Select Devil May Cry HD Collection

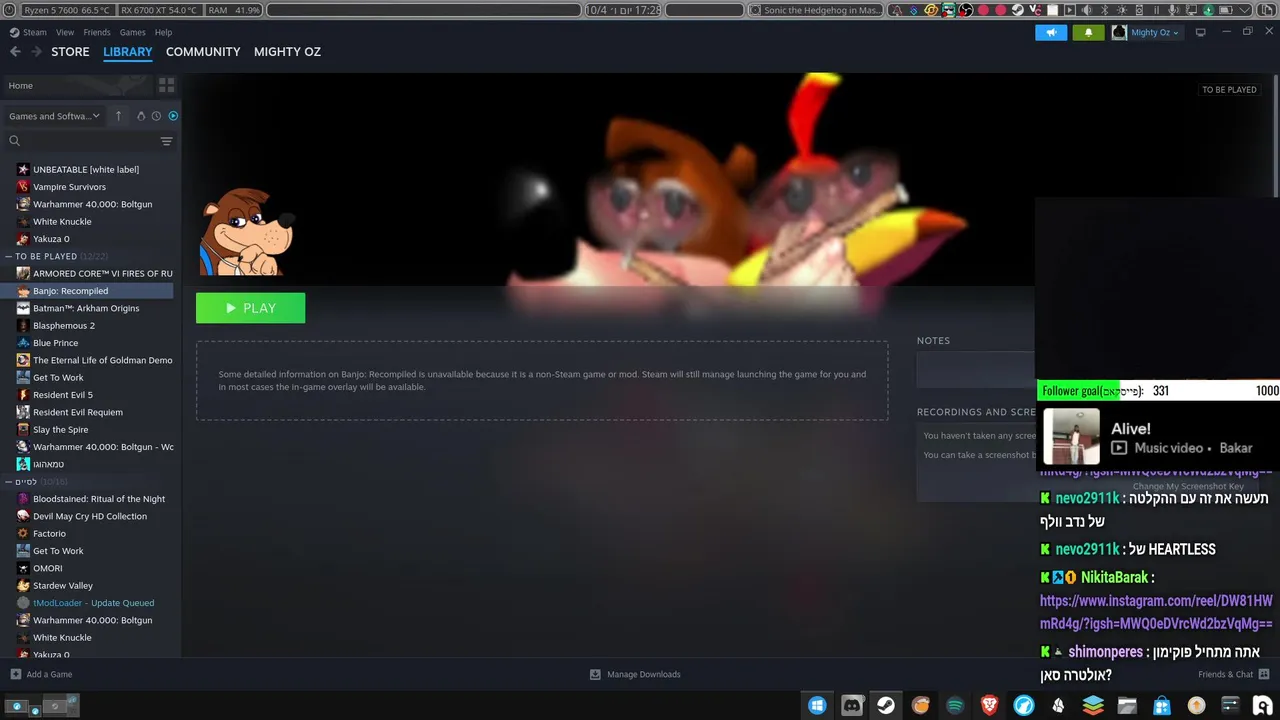pyautogui.click(x=90, y=516)
